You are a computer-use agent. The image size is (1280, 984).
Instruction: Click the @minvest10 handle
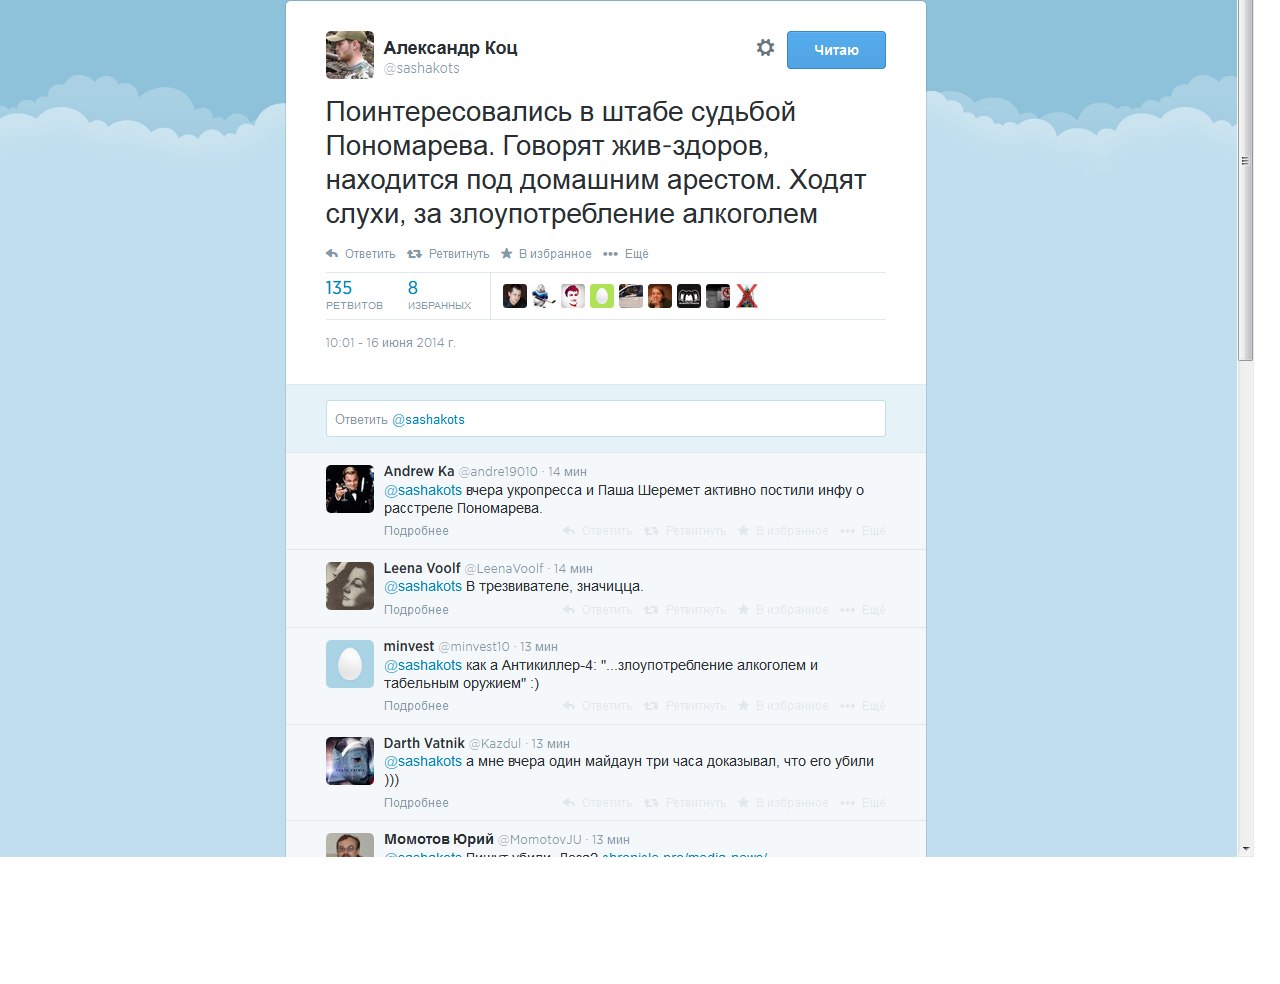click(474, 647)
